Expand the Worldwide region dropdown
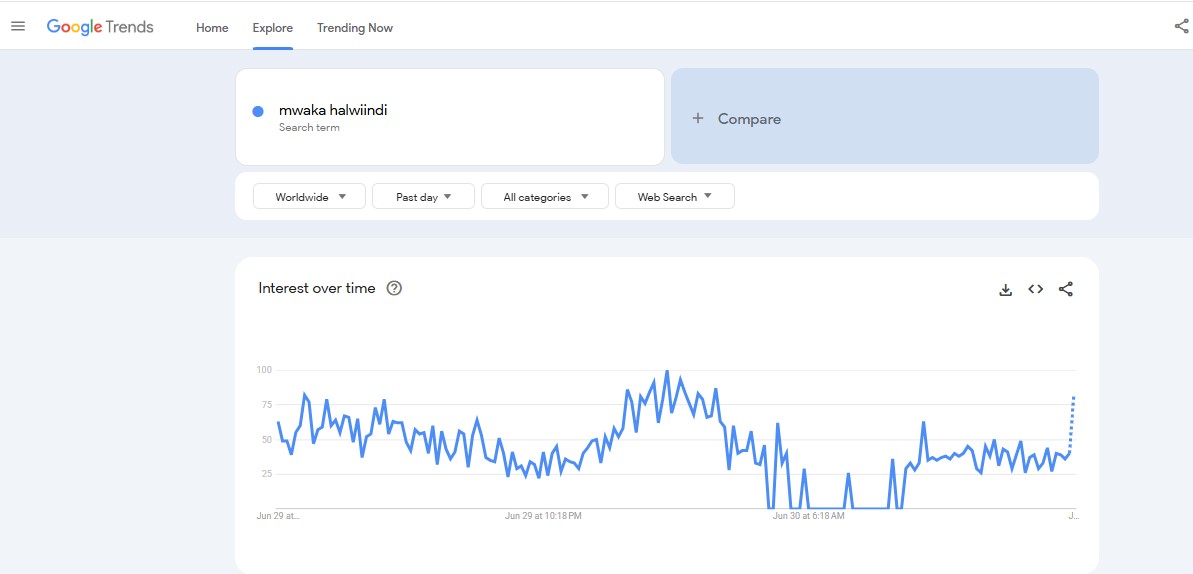The width and height of the screenshot is (1193, 574). pos(310,197)
